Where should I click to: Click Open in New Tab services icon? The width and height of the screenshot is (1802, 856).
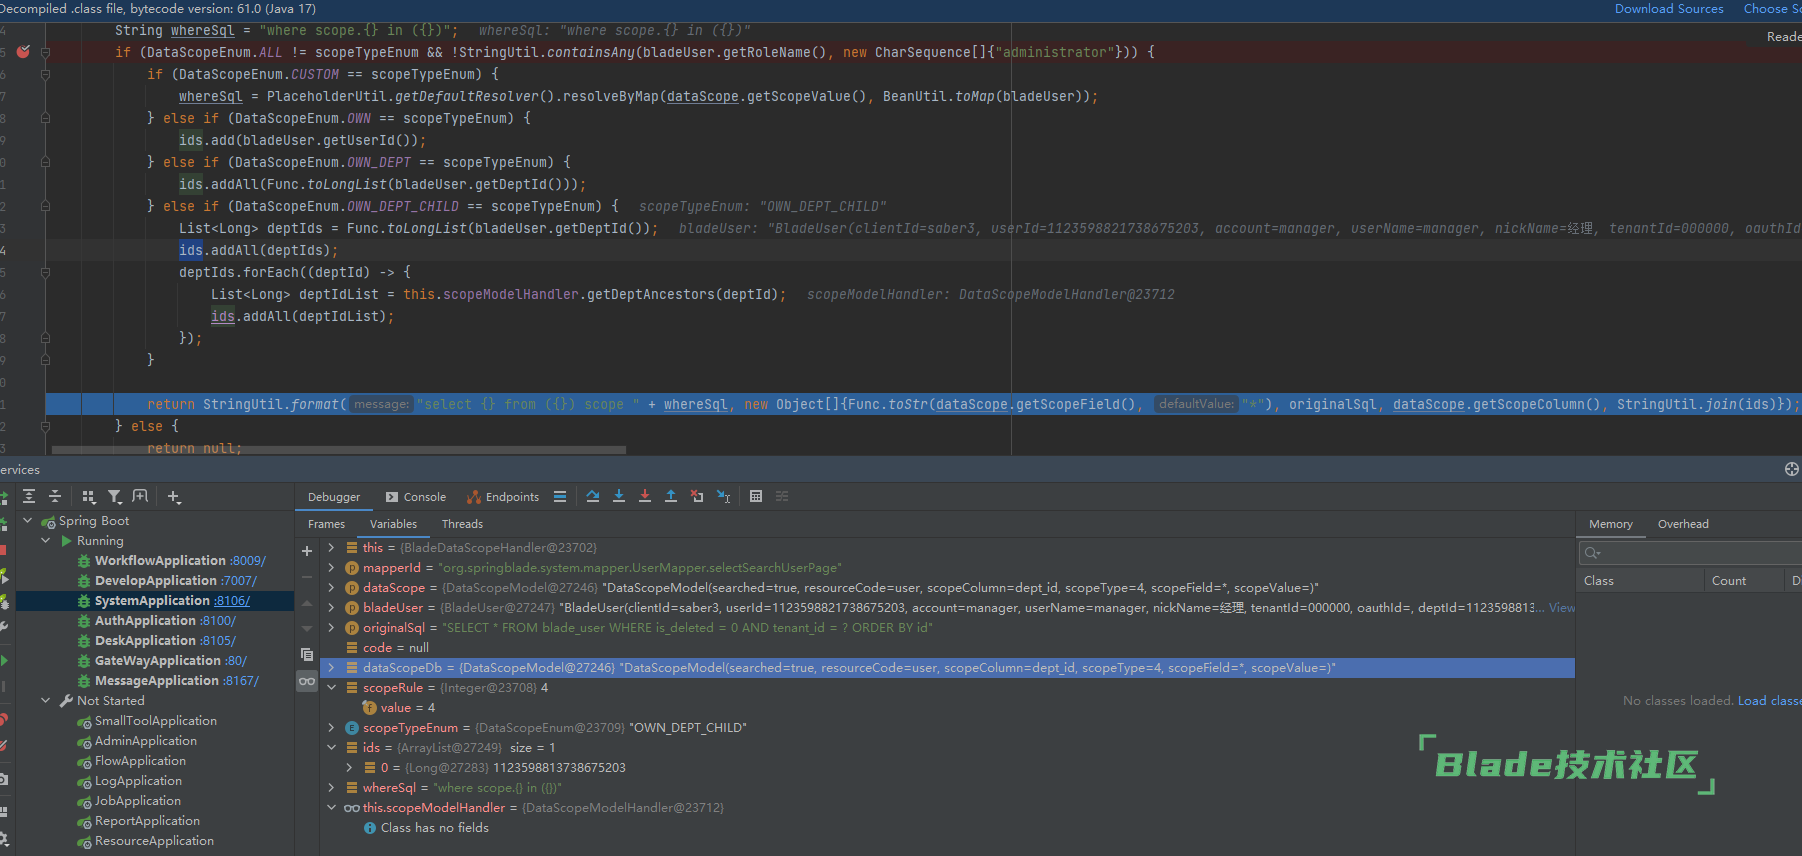[x=140, y=496]
